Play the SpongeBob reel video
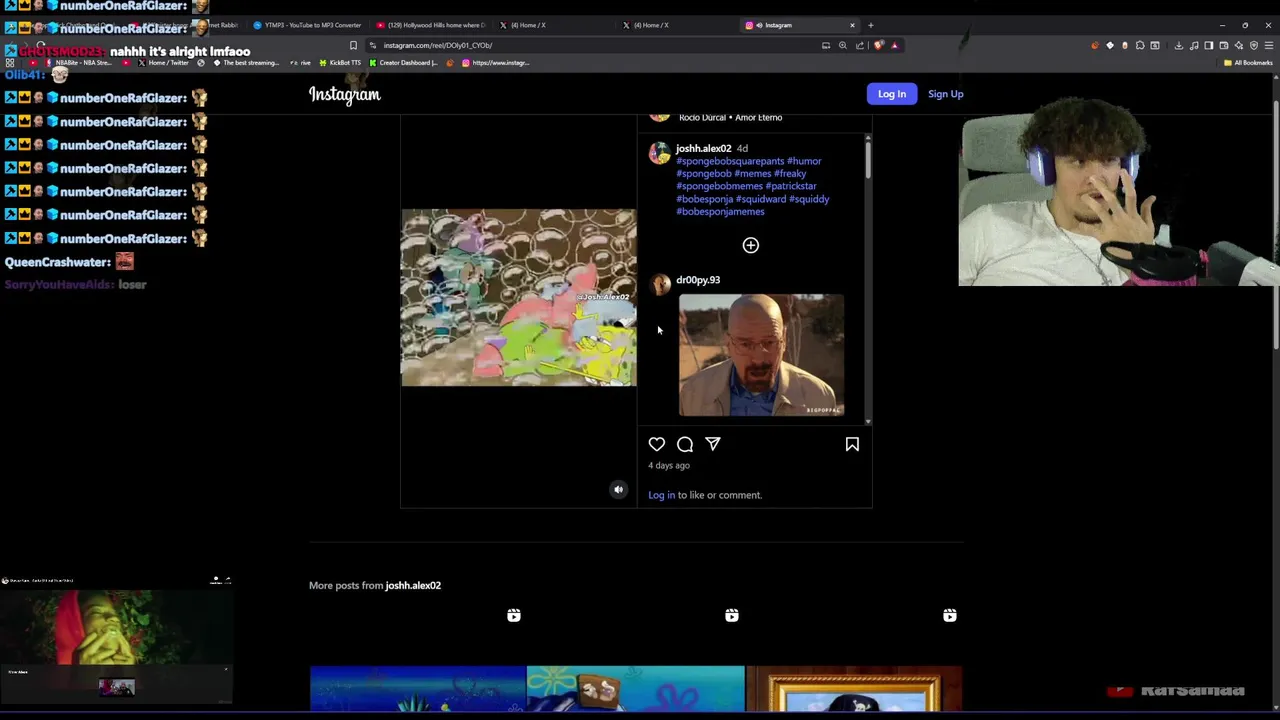Viewport: 1280px width, 720px height. (x=518, y=297)
